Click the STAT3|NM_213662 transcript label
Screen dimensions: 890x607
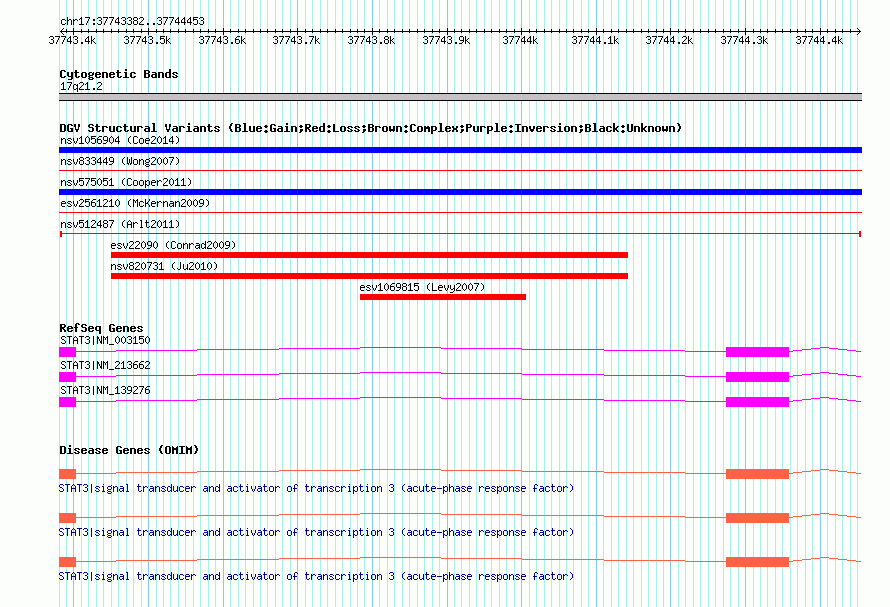105,365
